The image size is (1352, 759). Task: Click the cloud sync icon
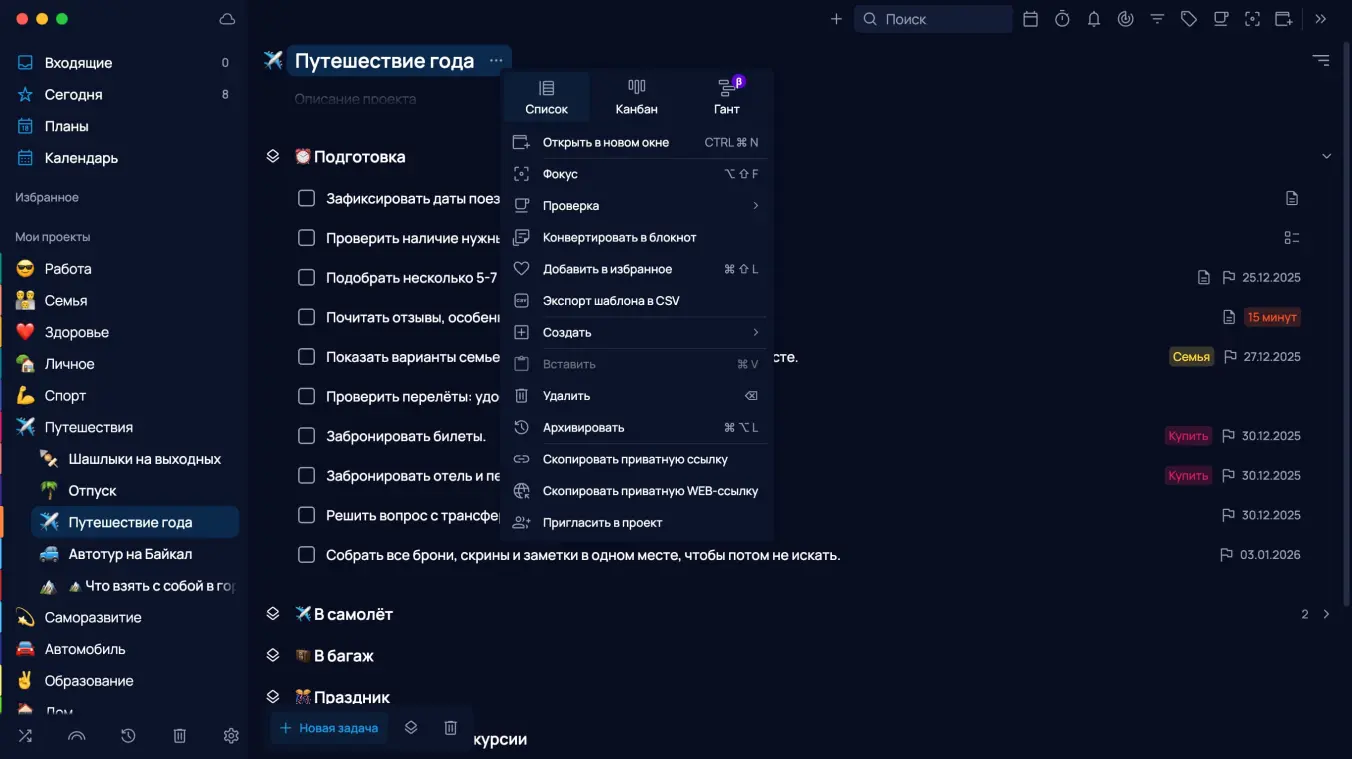coord(227,19)
